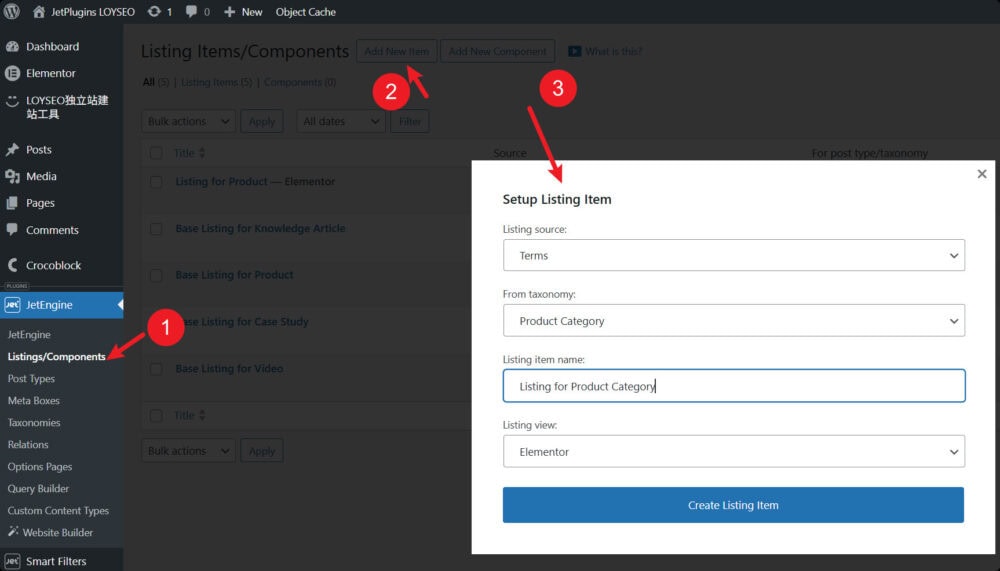Open the JetEngine submenu item

29,334
